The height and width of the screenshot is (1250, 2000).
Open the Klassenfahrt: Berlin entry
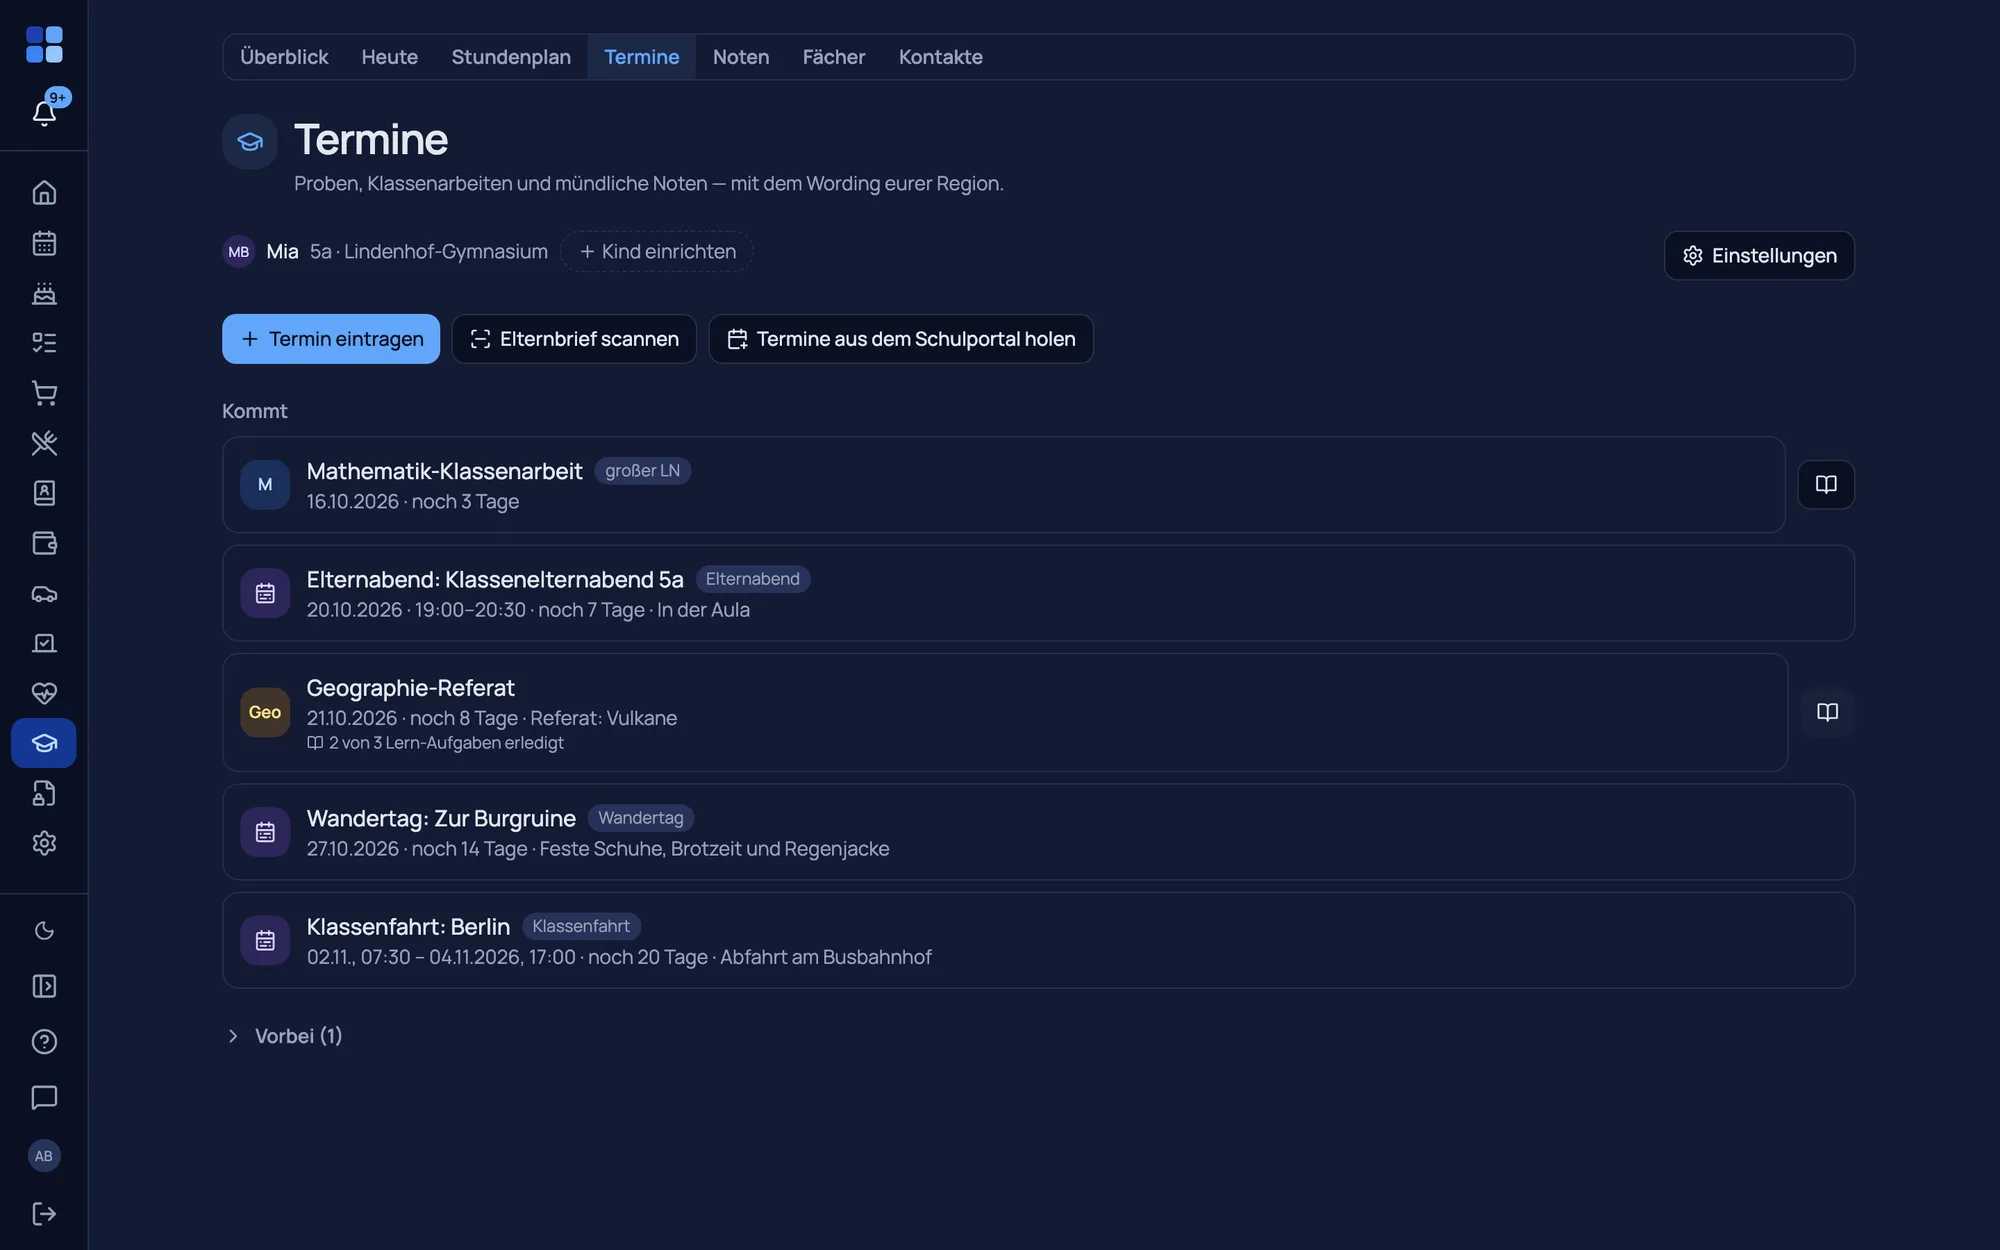point(1038,940)
